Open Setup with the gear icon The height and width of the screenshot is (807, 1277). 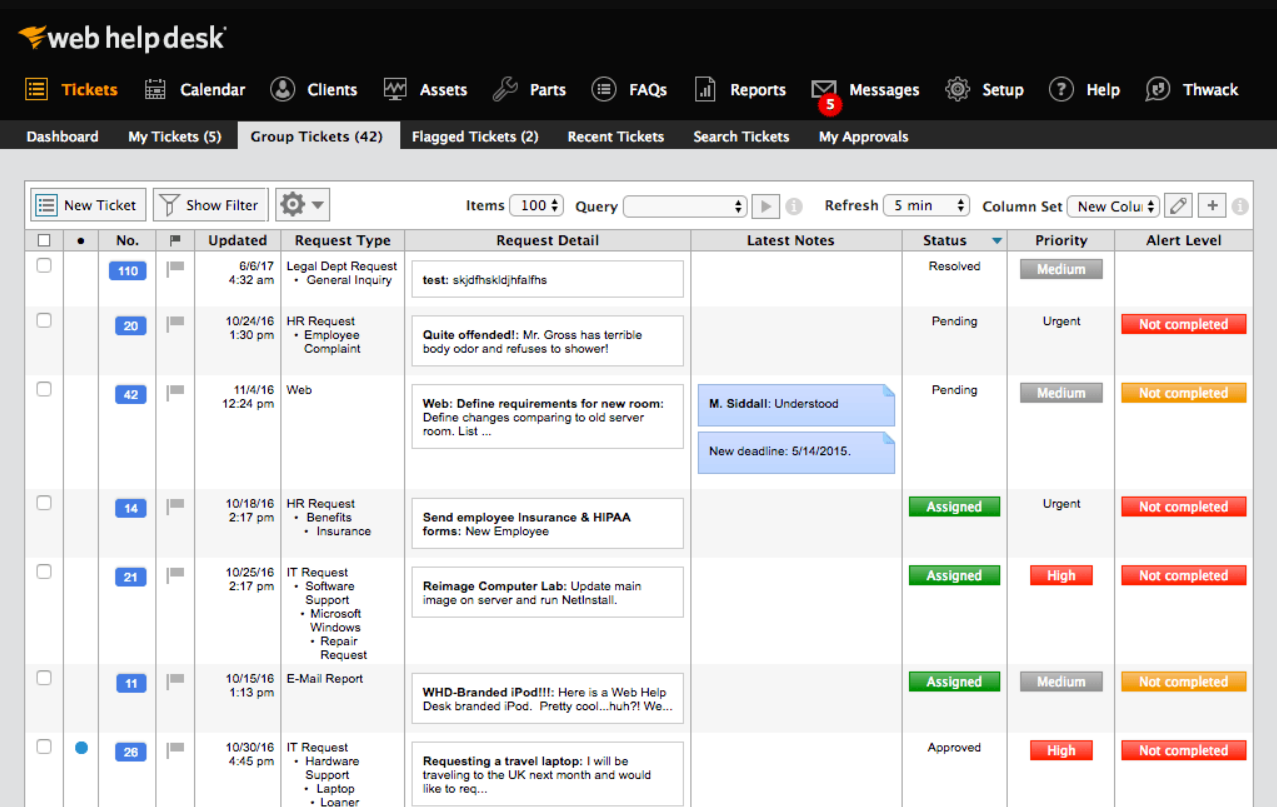(x=956, y=89)
